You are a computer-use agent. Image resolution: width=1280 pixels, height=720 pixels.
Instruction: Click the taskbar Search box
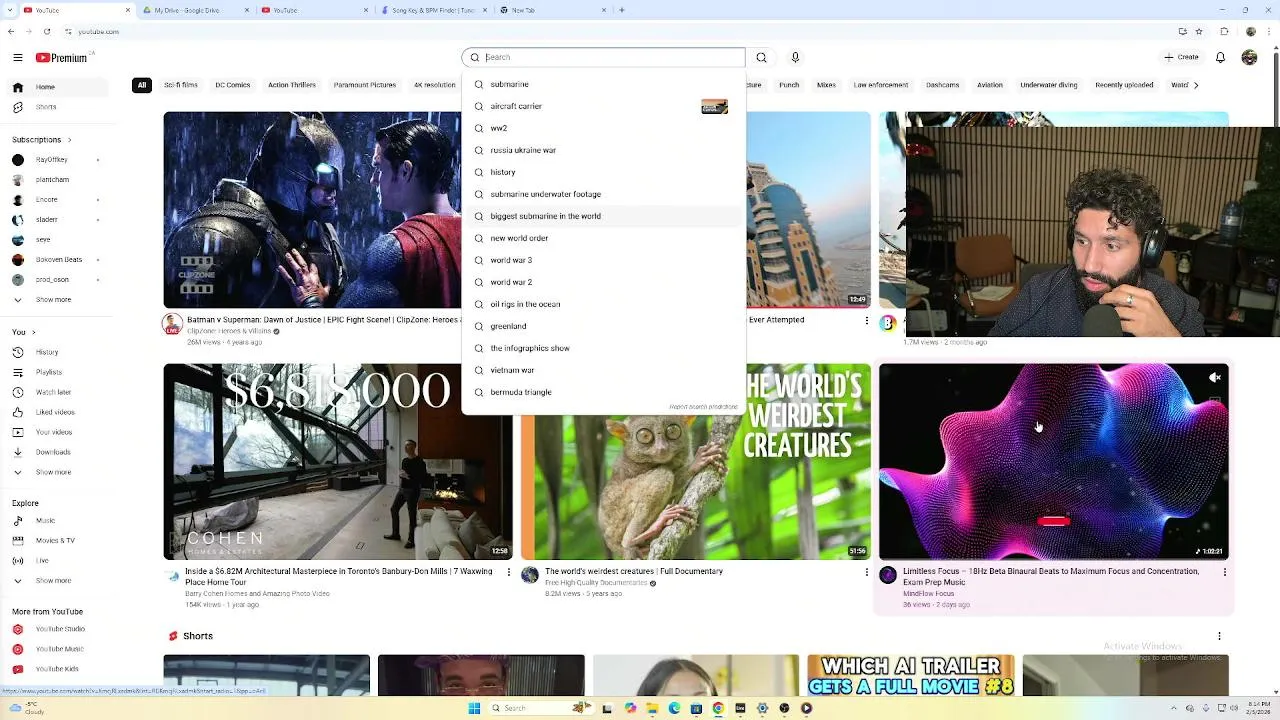(540, 708)
